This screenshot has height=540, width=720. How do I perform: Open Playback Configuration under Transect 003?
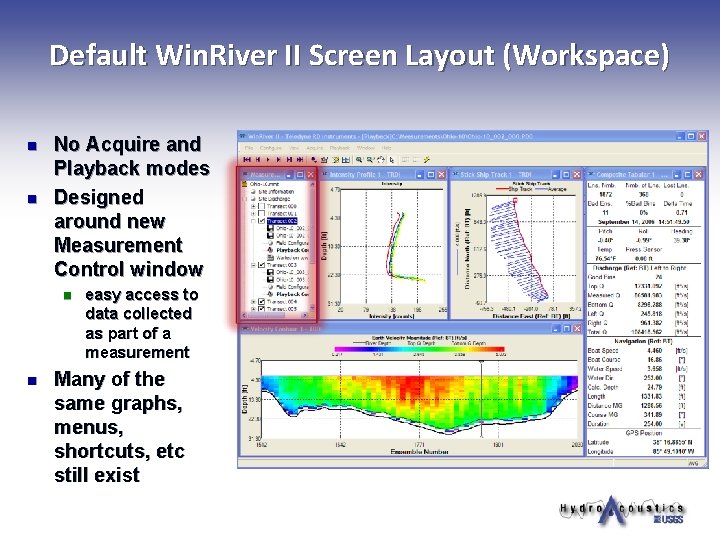[289, 294]
